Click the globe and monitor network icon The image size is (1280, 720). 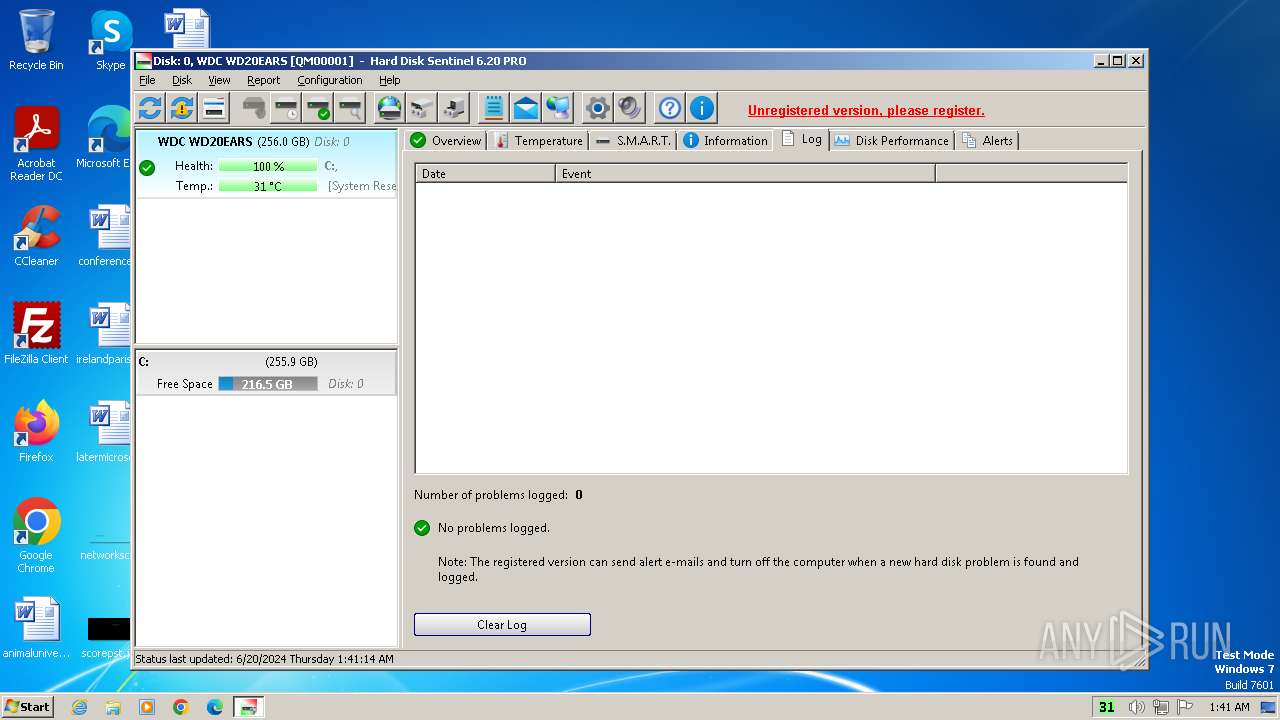pyautogui.click(x=558, y=108)
